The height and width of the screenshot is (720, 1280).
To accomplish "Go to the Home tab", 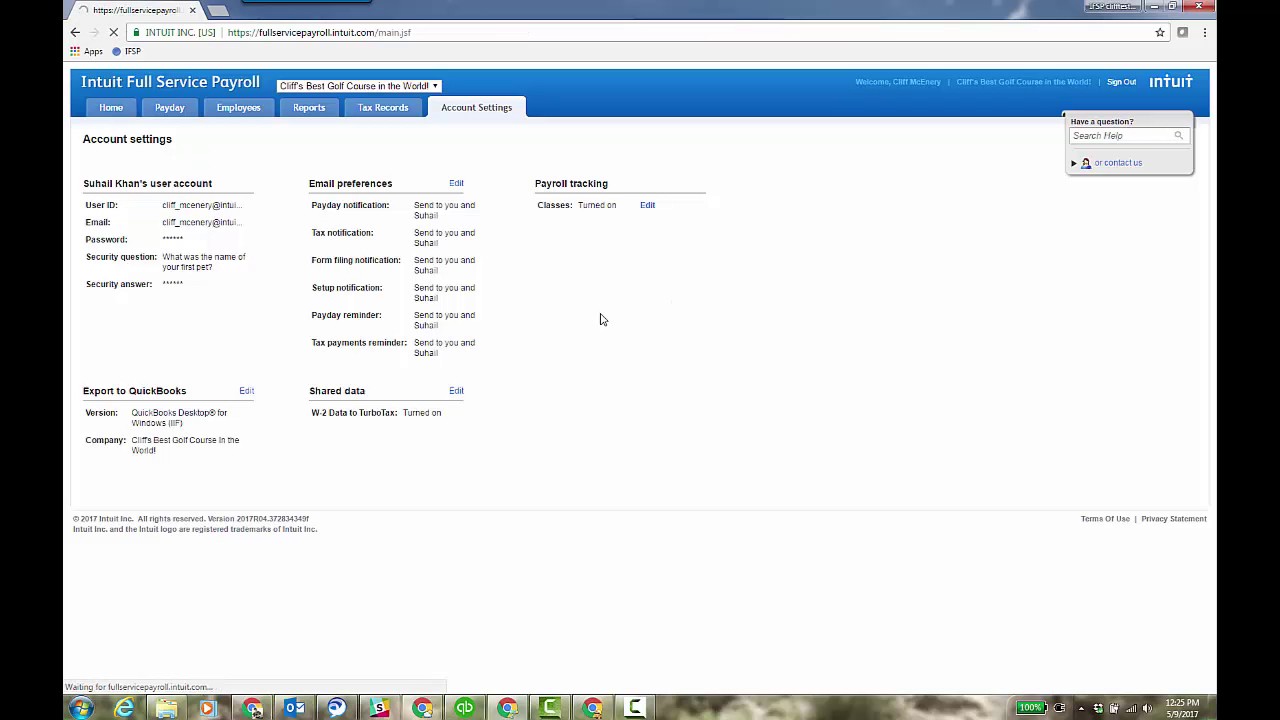I will pyautogui.click(x=111, y=107).
